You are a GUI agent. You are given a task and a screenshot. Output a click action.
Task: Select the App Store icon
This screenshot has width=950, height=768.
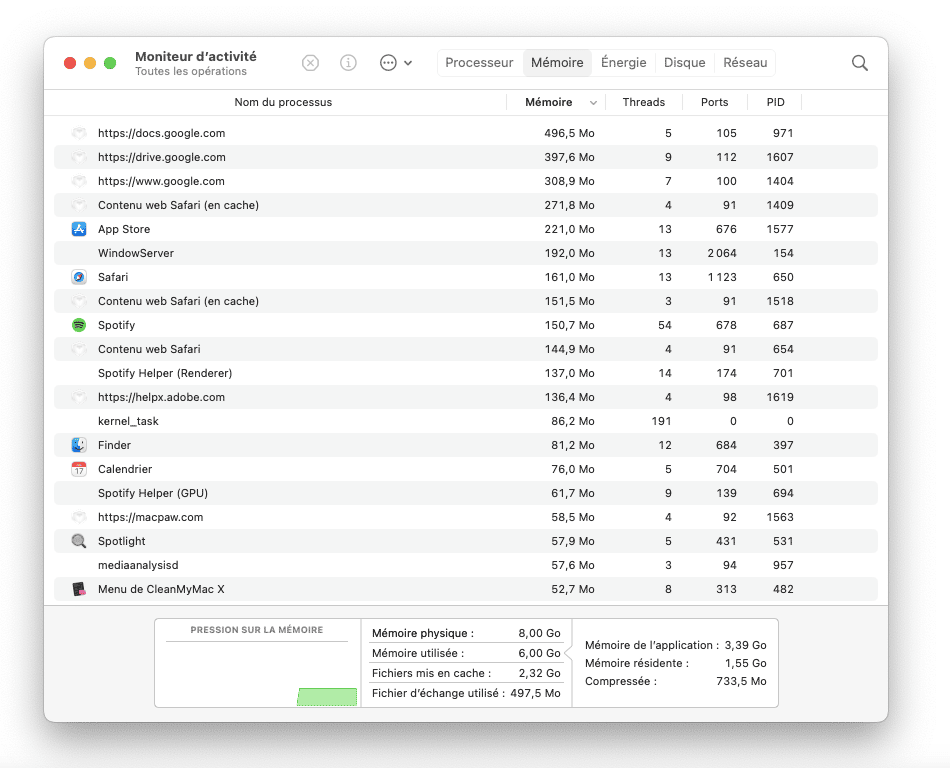click(x=79, y=229)
